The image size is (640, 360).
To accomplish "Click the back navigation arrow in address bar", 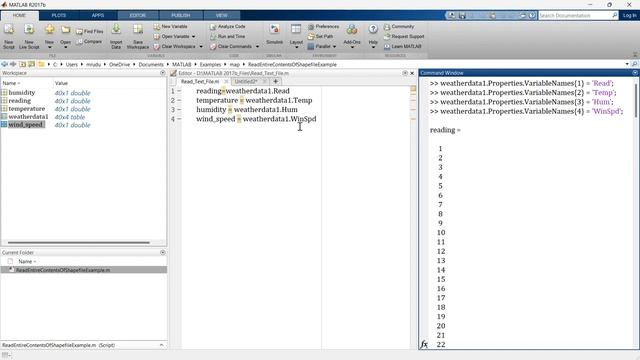I will pos(4,64).
